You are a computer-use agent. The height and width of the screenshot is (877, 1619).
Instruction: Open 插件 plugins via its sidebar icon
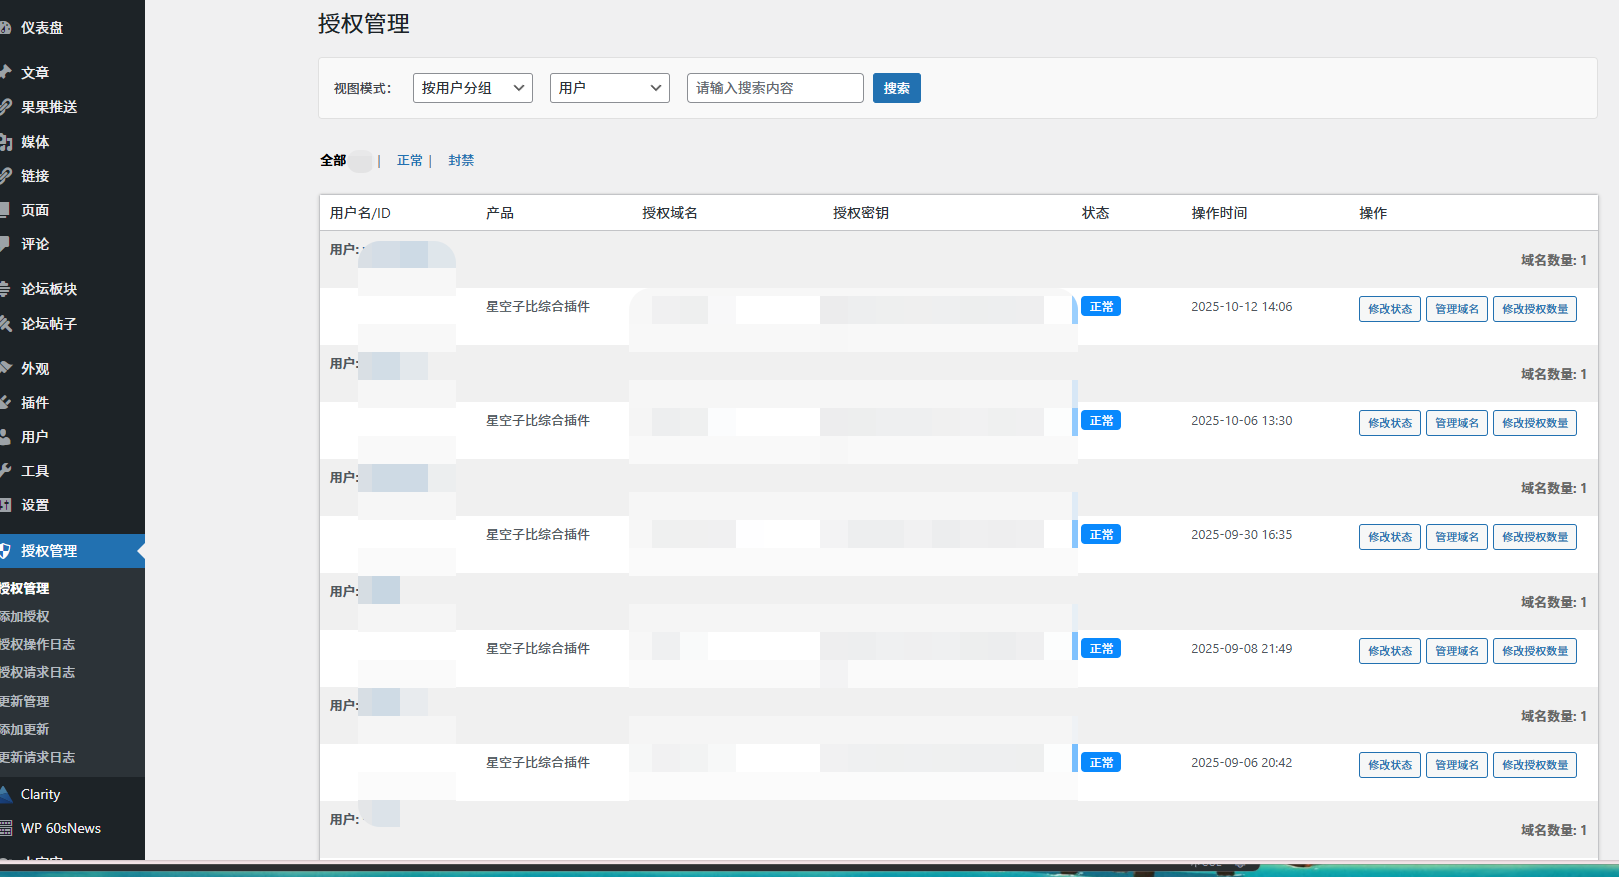(x=5, y=403)
